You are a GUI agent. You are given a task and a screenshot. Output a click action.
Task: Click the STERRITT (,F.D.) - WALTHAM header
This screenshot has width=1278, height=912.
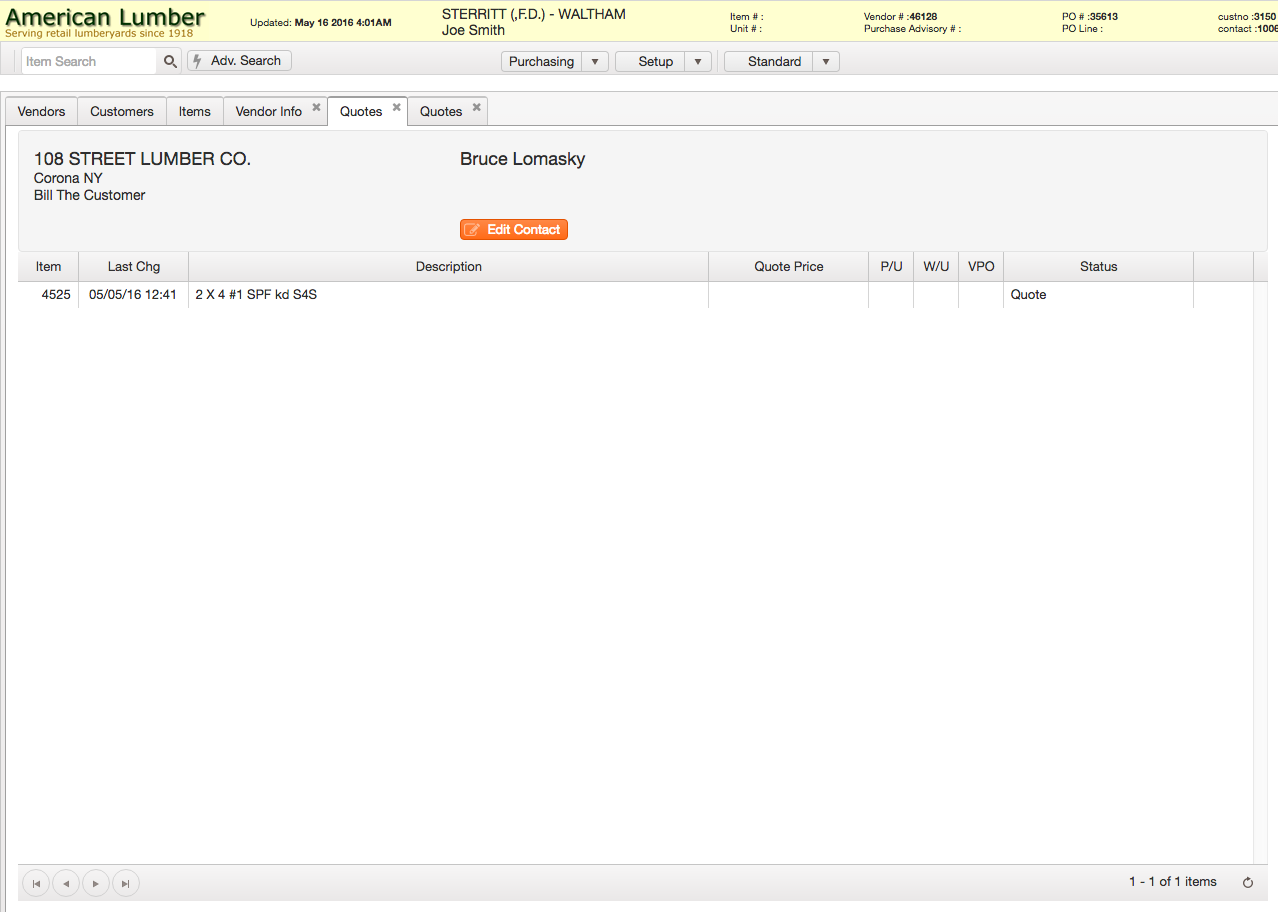click(534, 14)
